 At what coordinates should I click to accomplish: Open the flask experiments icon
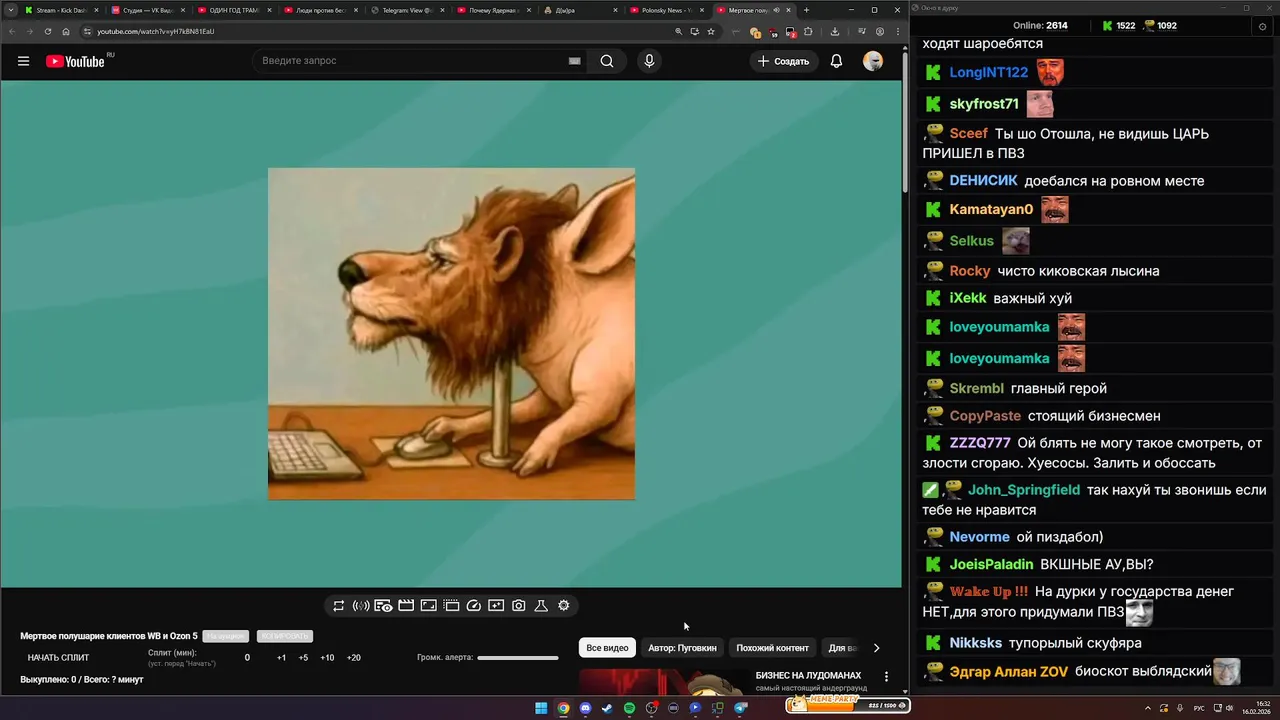coord(541,606)
